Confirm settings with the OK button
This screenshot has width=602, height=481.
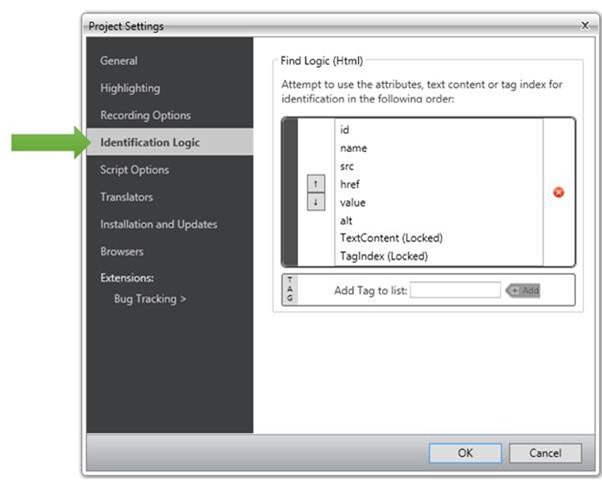(465, 453)
